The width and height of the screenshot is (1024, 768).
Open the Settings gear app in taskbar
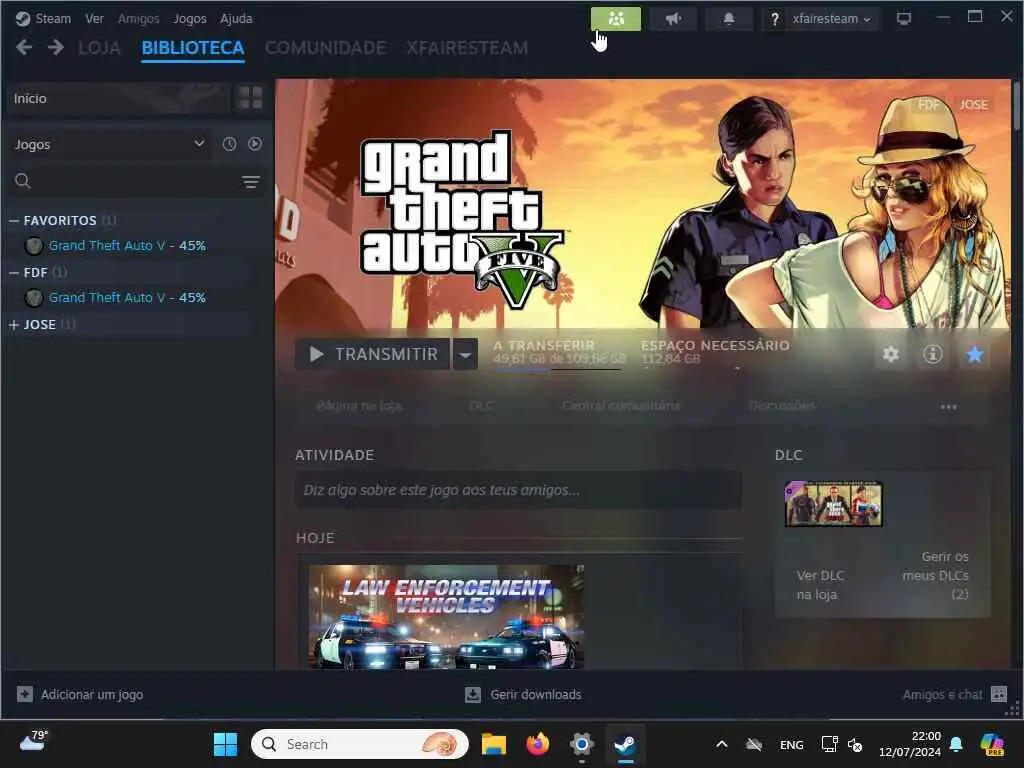coord(581,744)
